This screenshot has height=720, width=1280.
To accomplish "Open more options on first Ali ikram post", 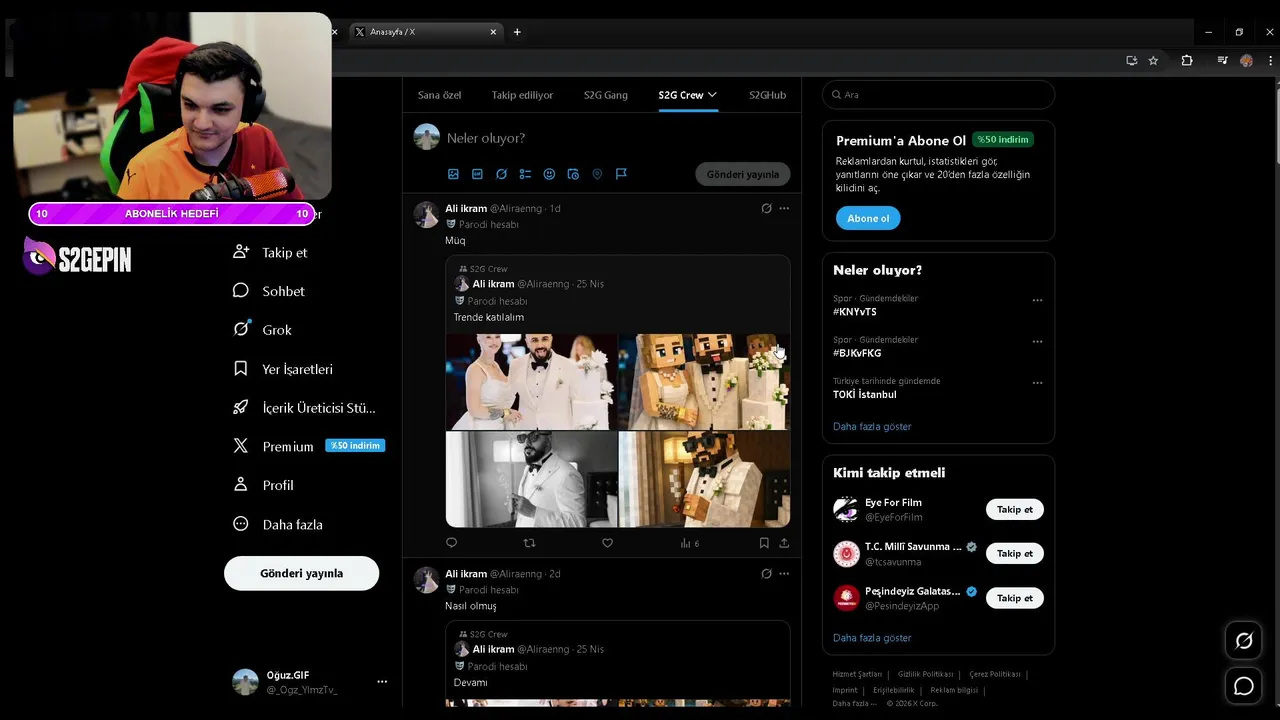I will tap(784, 208).
